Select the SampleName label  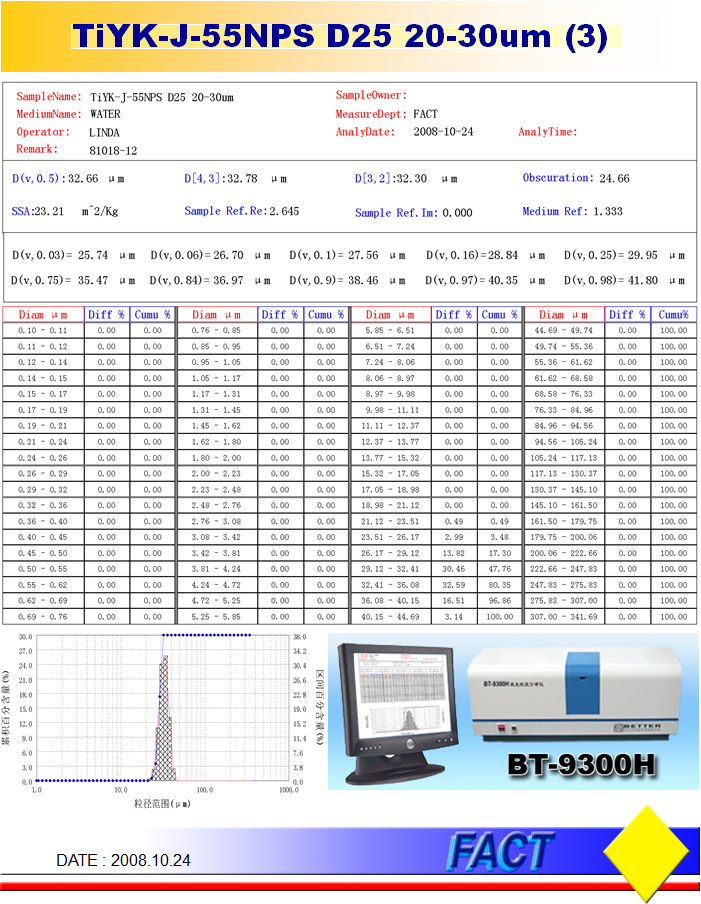coord(49,97)
